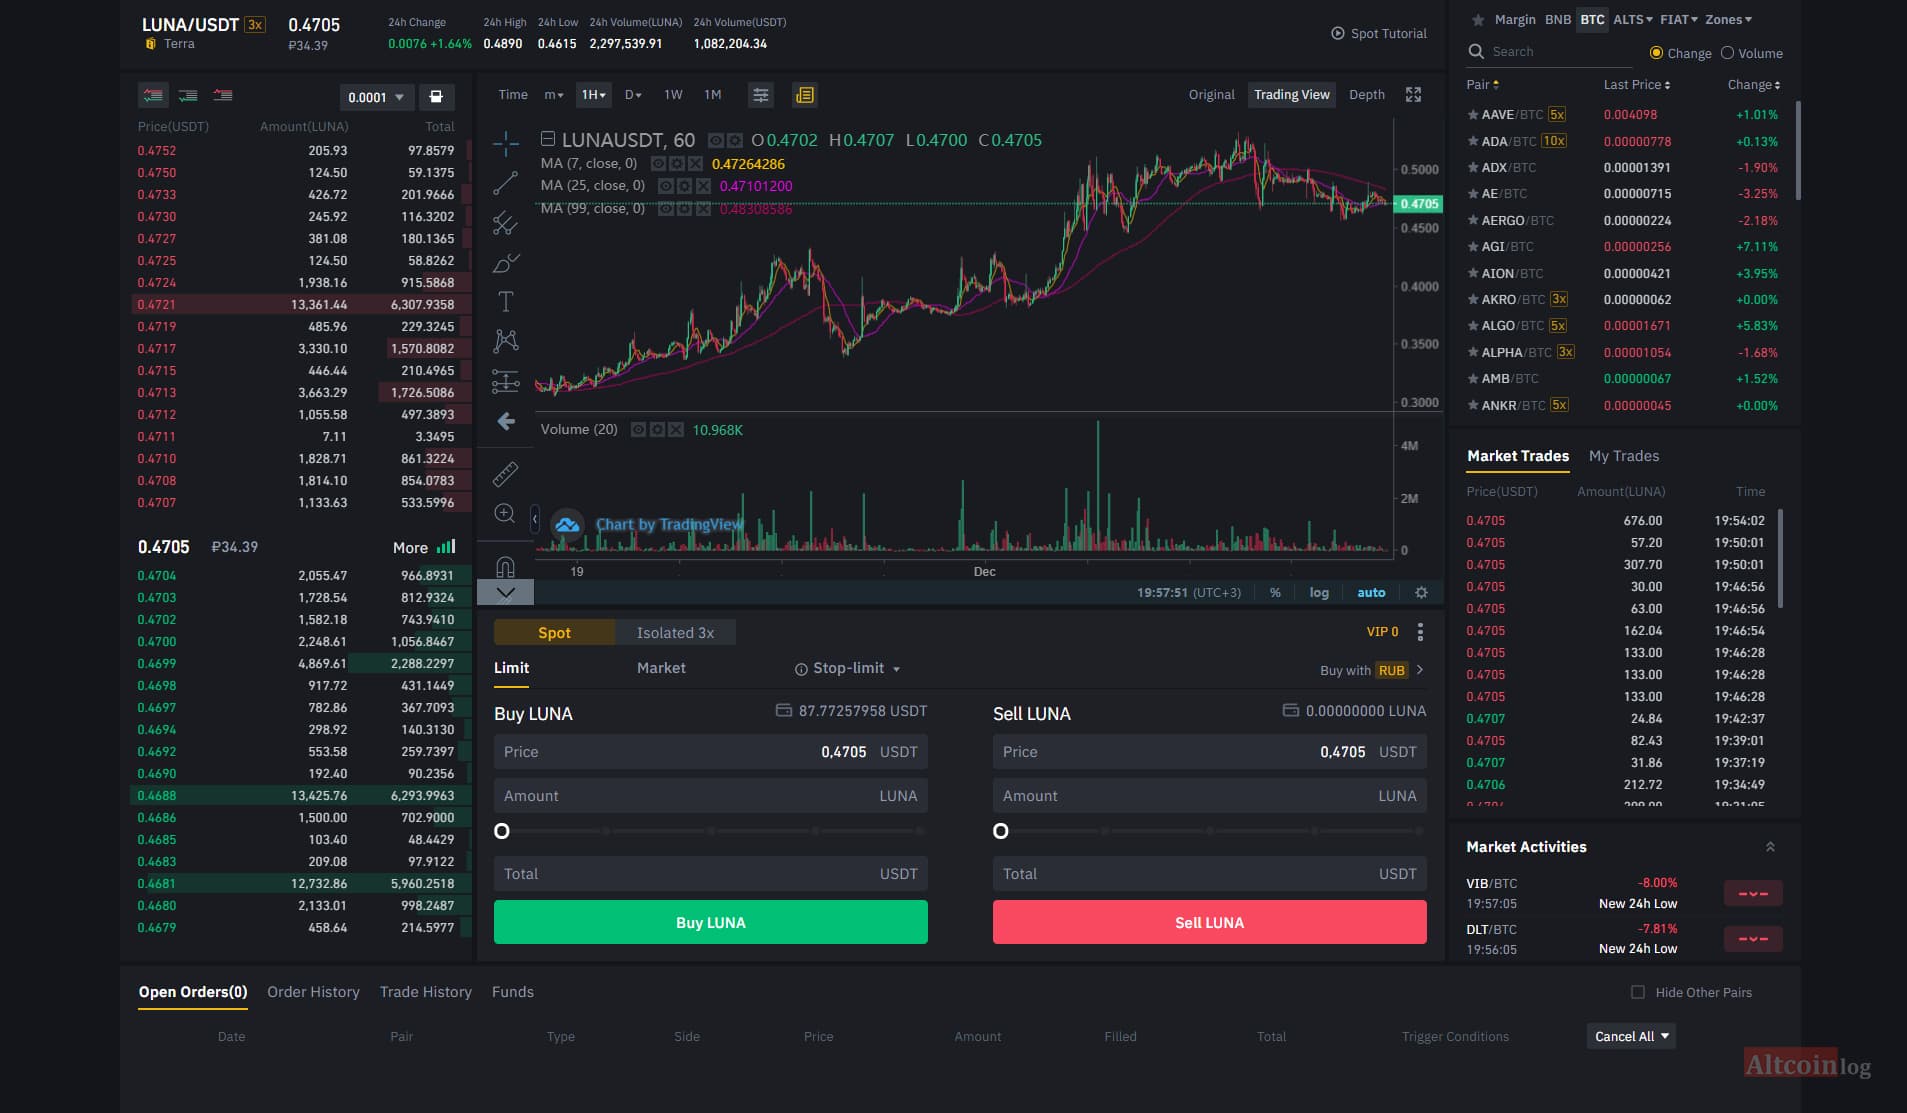The image size is (1907, 1113).
Task: Select the trend line drawing tool
Action: coord(506,183)
